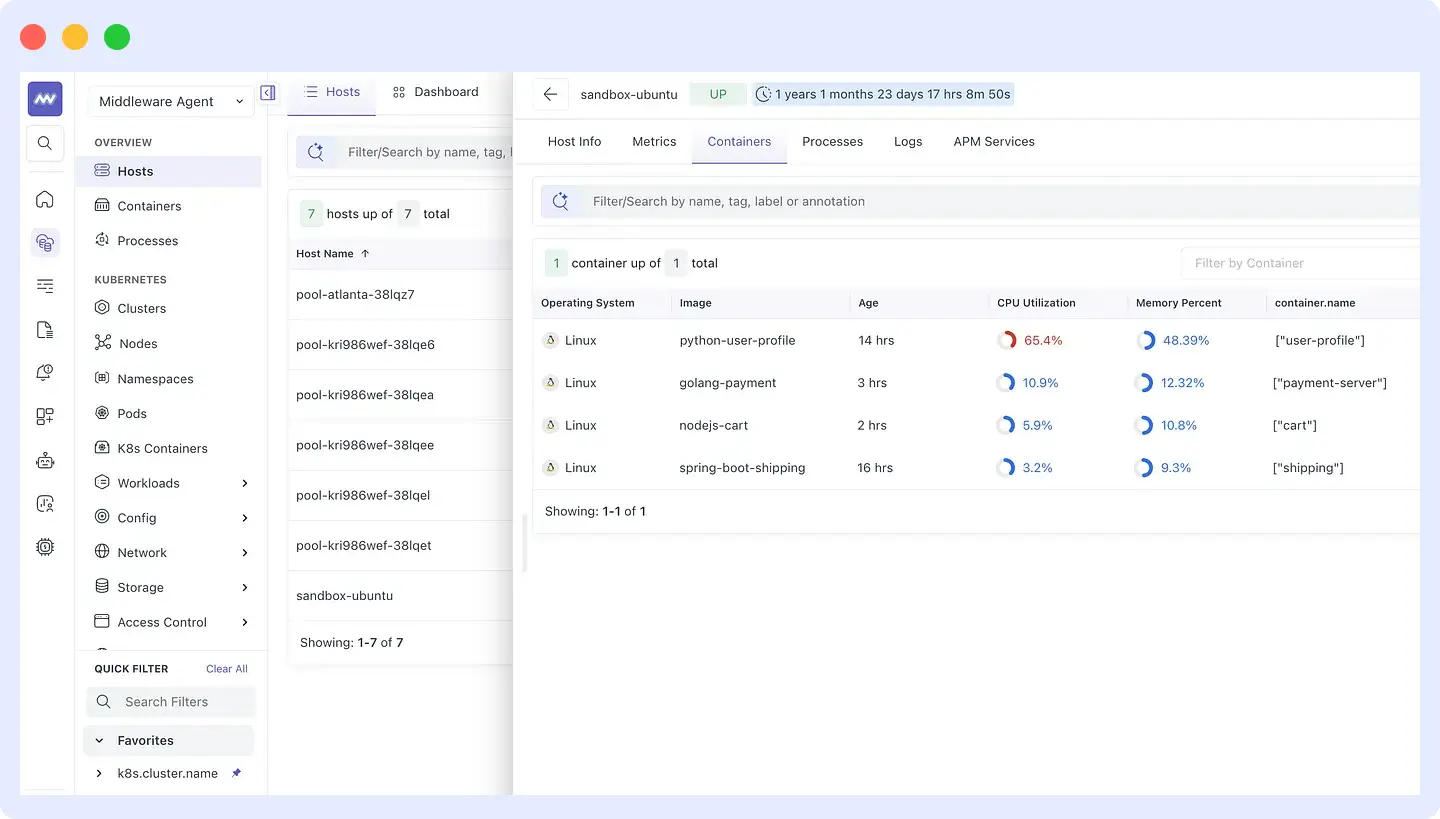Open the Metrics tab
The width and height of the screenshot is (1440, 819).
[x=654, y=142]
